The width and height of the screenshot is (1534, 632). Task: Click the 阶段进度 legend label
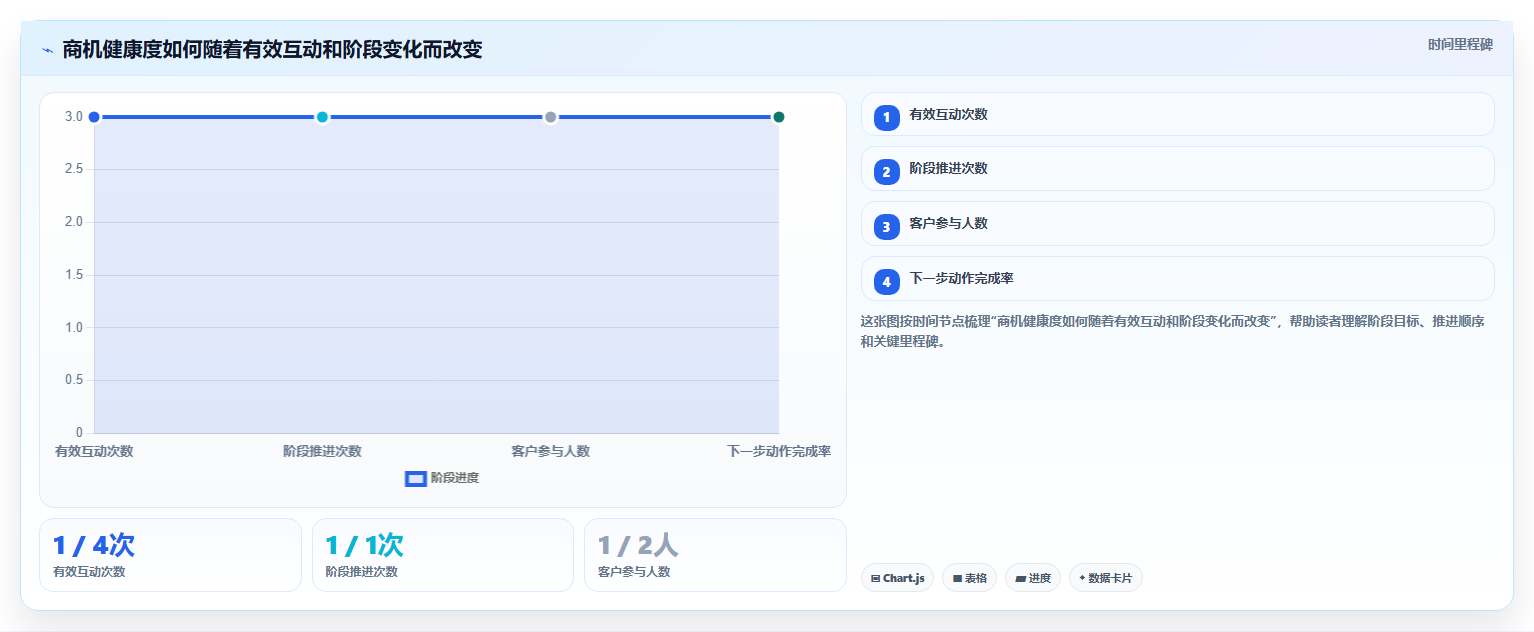pos(455,478)
